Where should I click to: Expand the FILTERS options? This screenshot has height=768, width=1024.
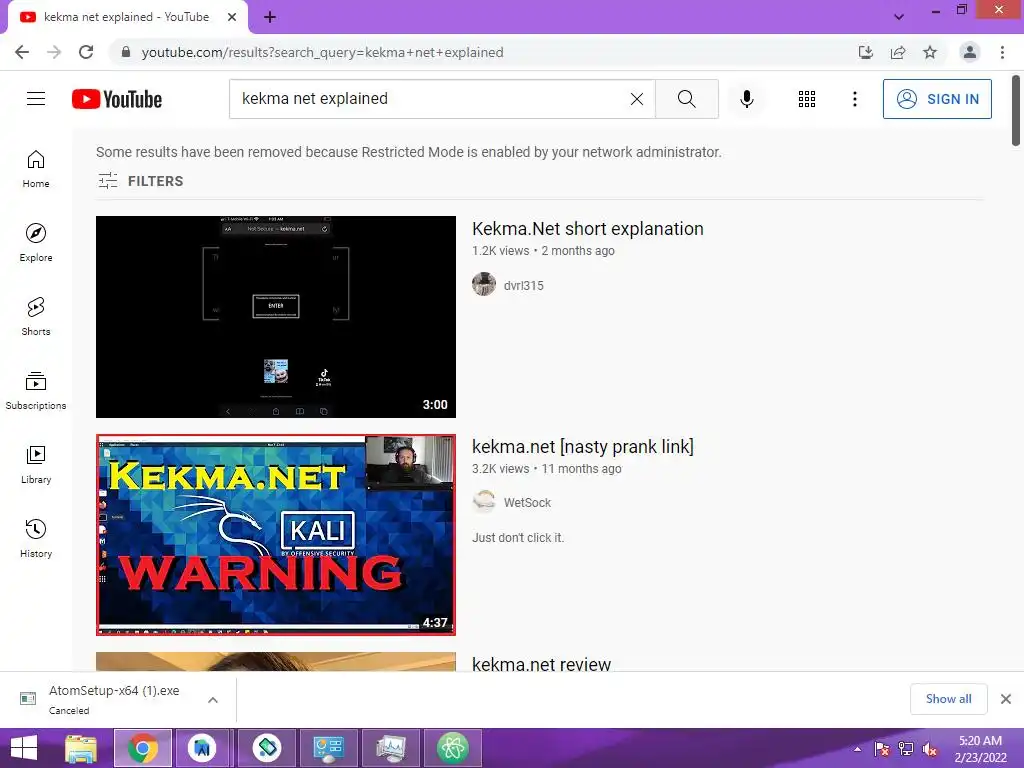140,181
